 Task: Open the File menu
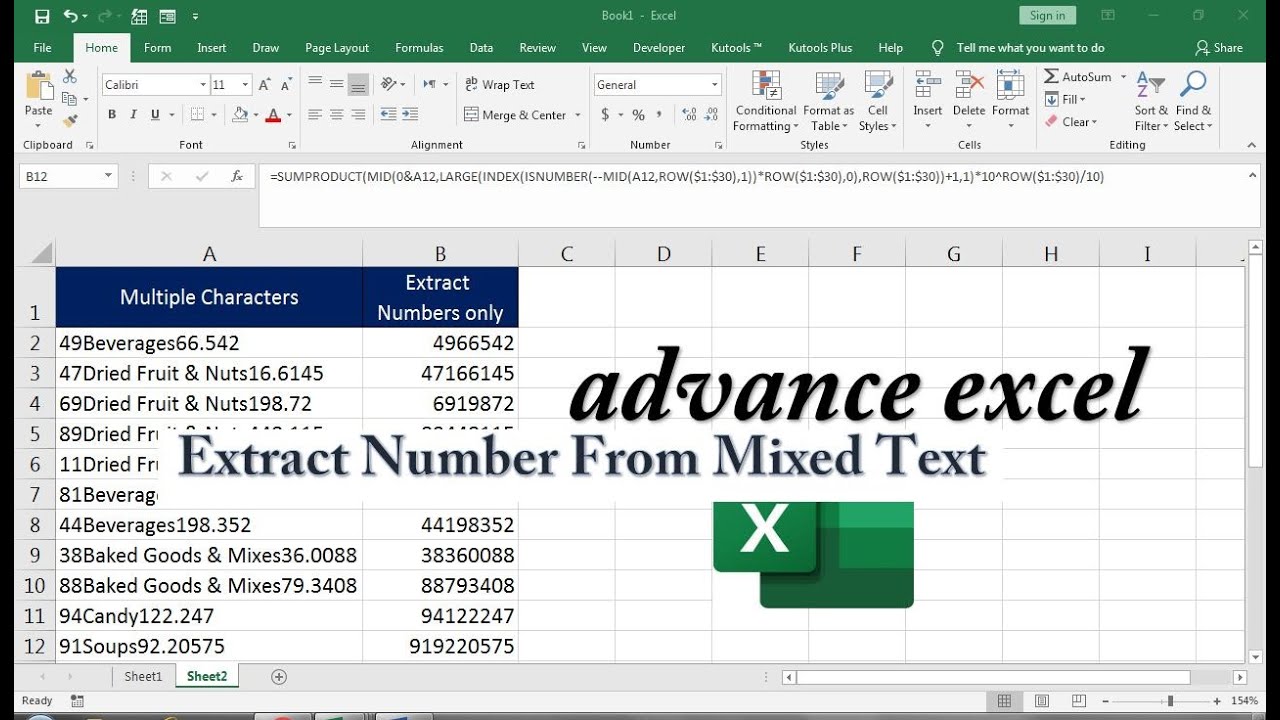[x=42, y=47]
